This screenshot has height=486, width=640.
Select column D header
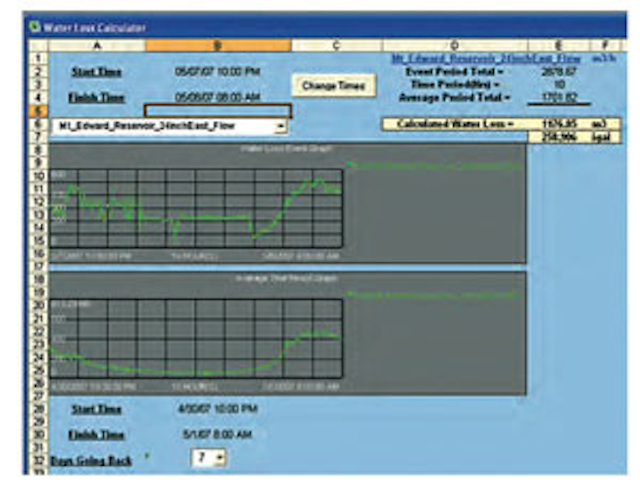pos(454,45)
